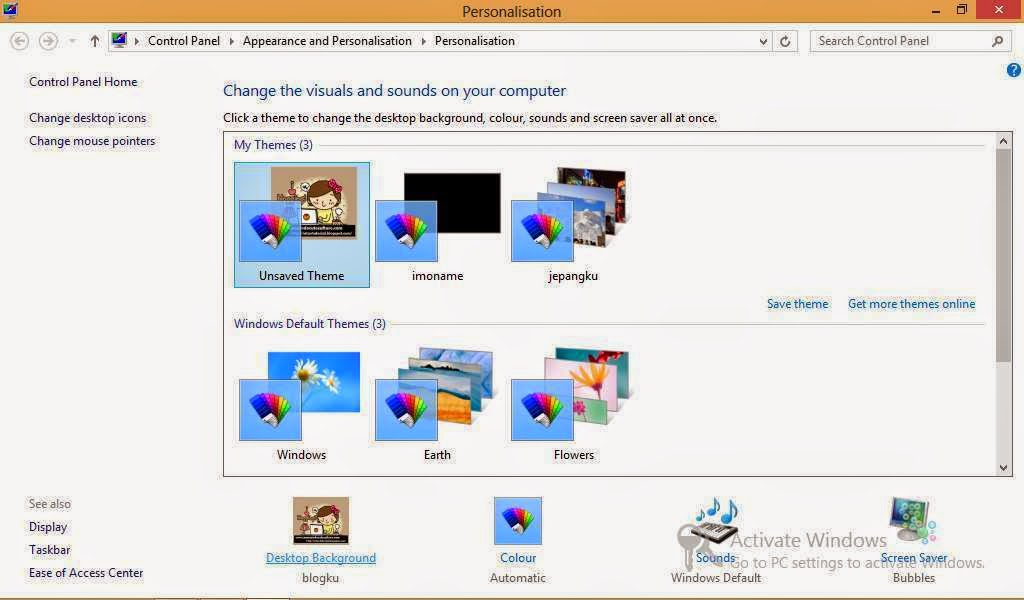This screenshot has width=1024, height=600.
Task: Open the Help question mark icon
Action: point(1013,70)
